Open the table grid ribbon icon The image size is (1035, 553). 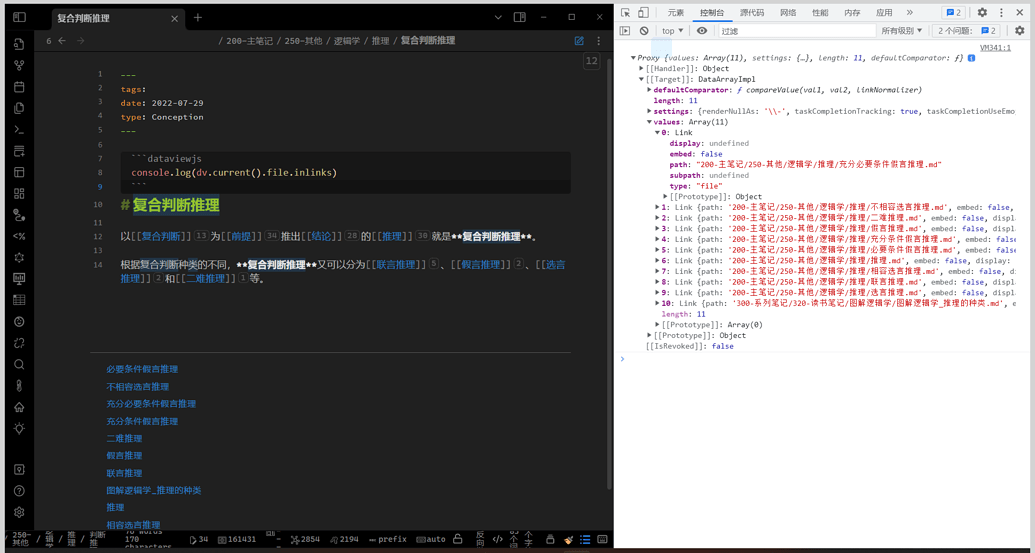point(19,300)
